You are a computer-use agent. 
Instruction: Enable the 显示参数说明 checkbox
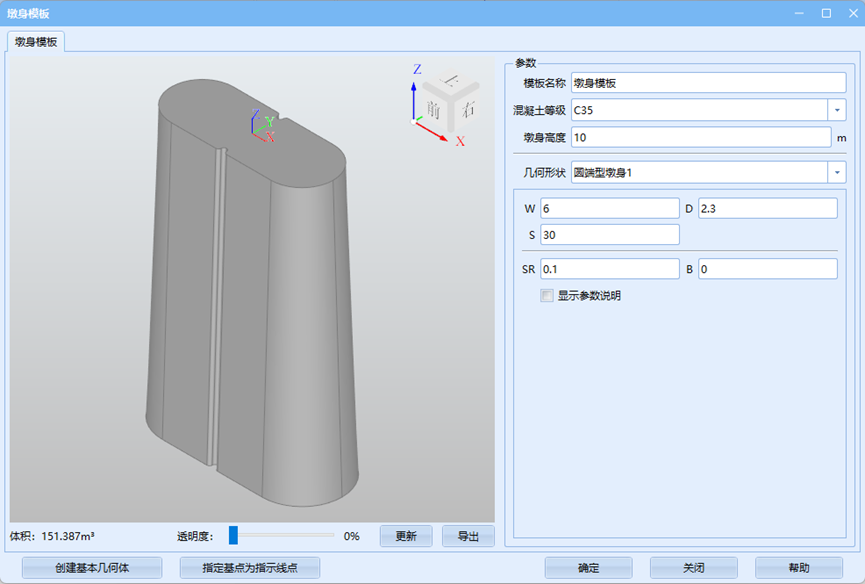[546, 296]
